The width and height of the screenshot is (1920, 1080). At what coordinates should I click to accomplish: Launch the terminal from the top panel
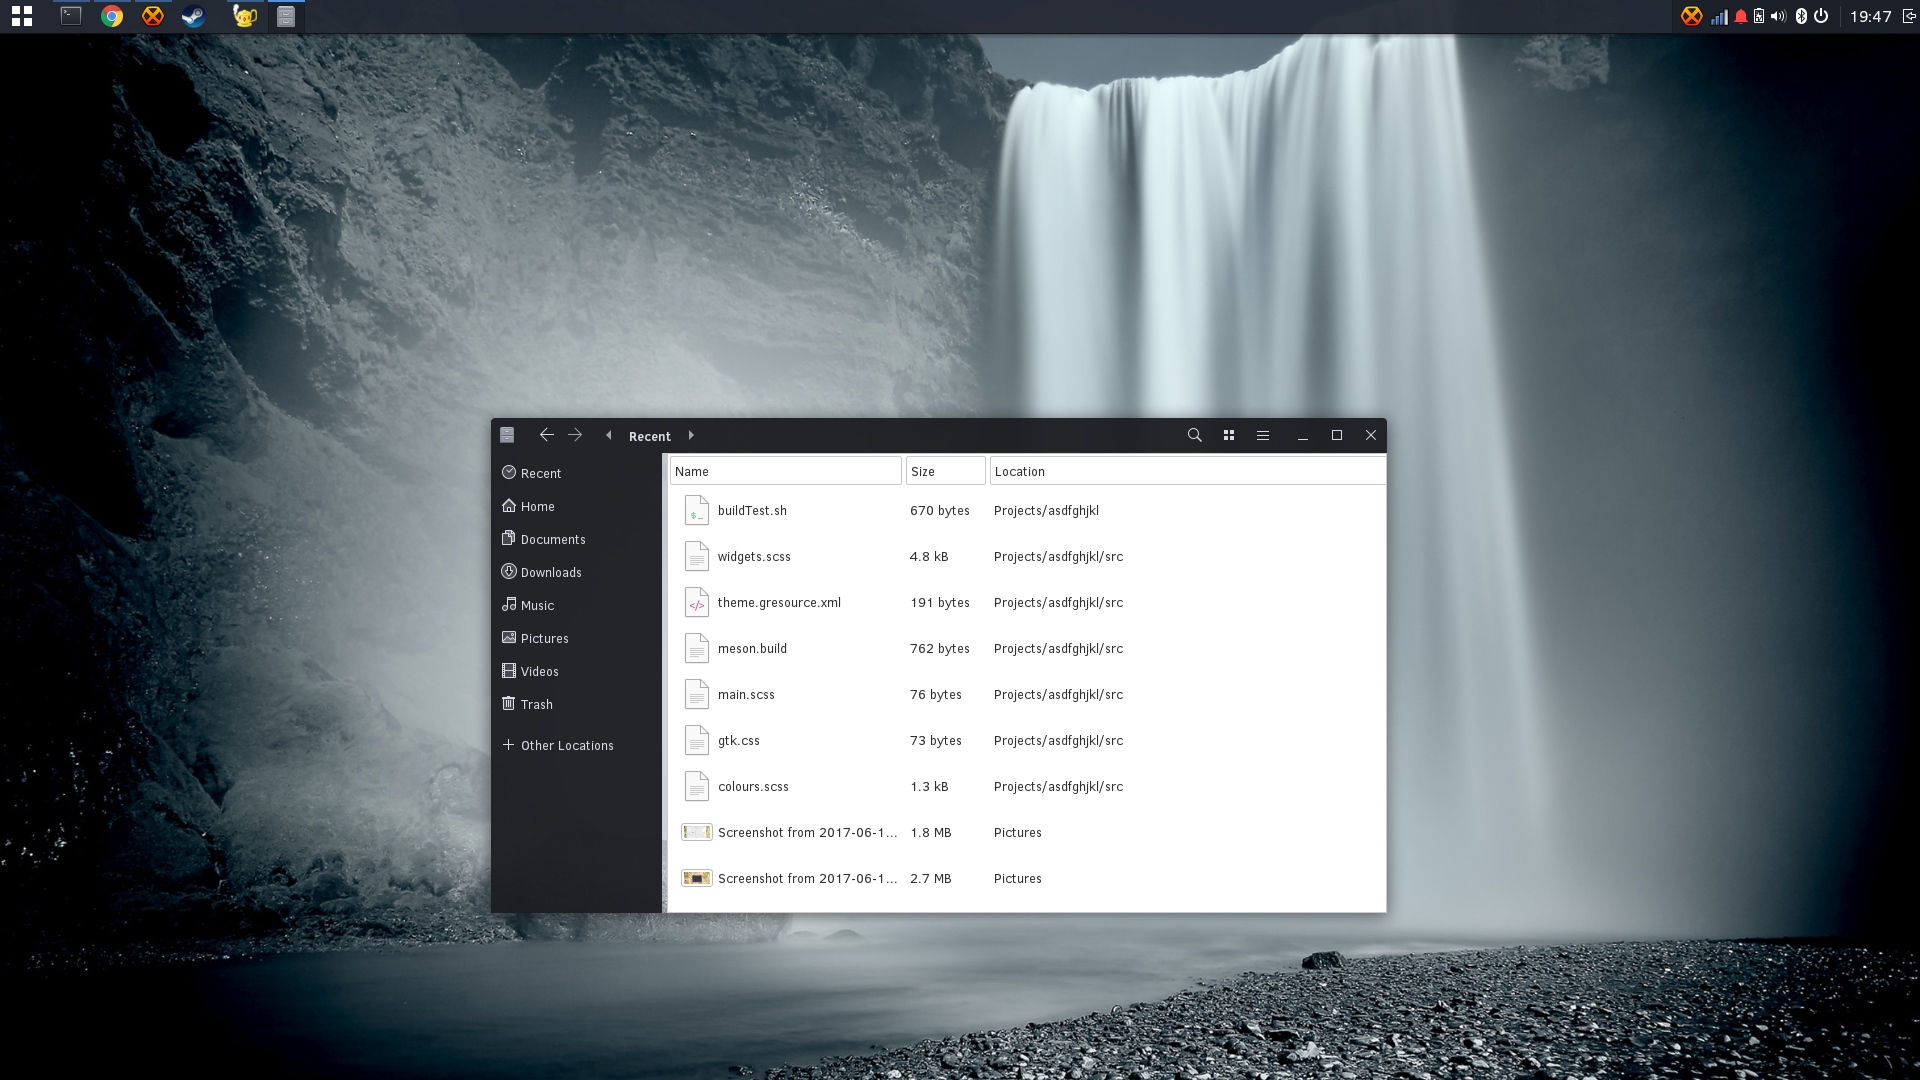pos(71,16)
